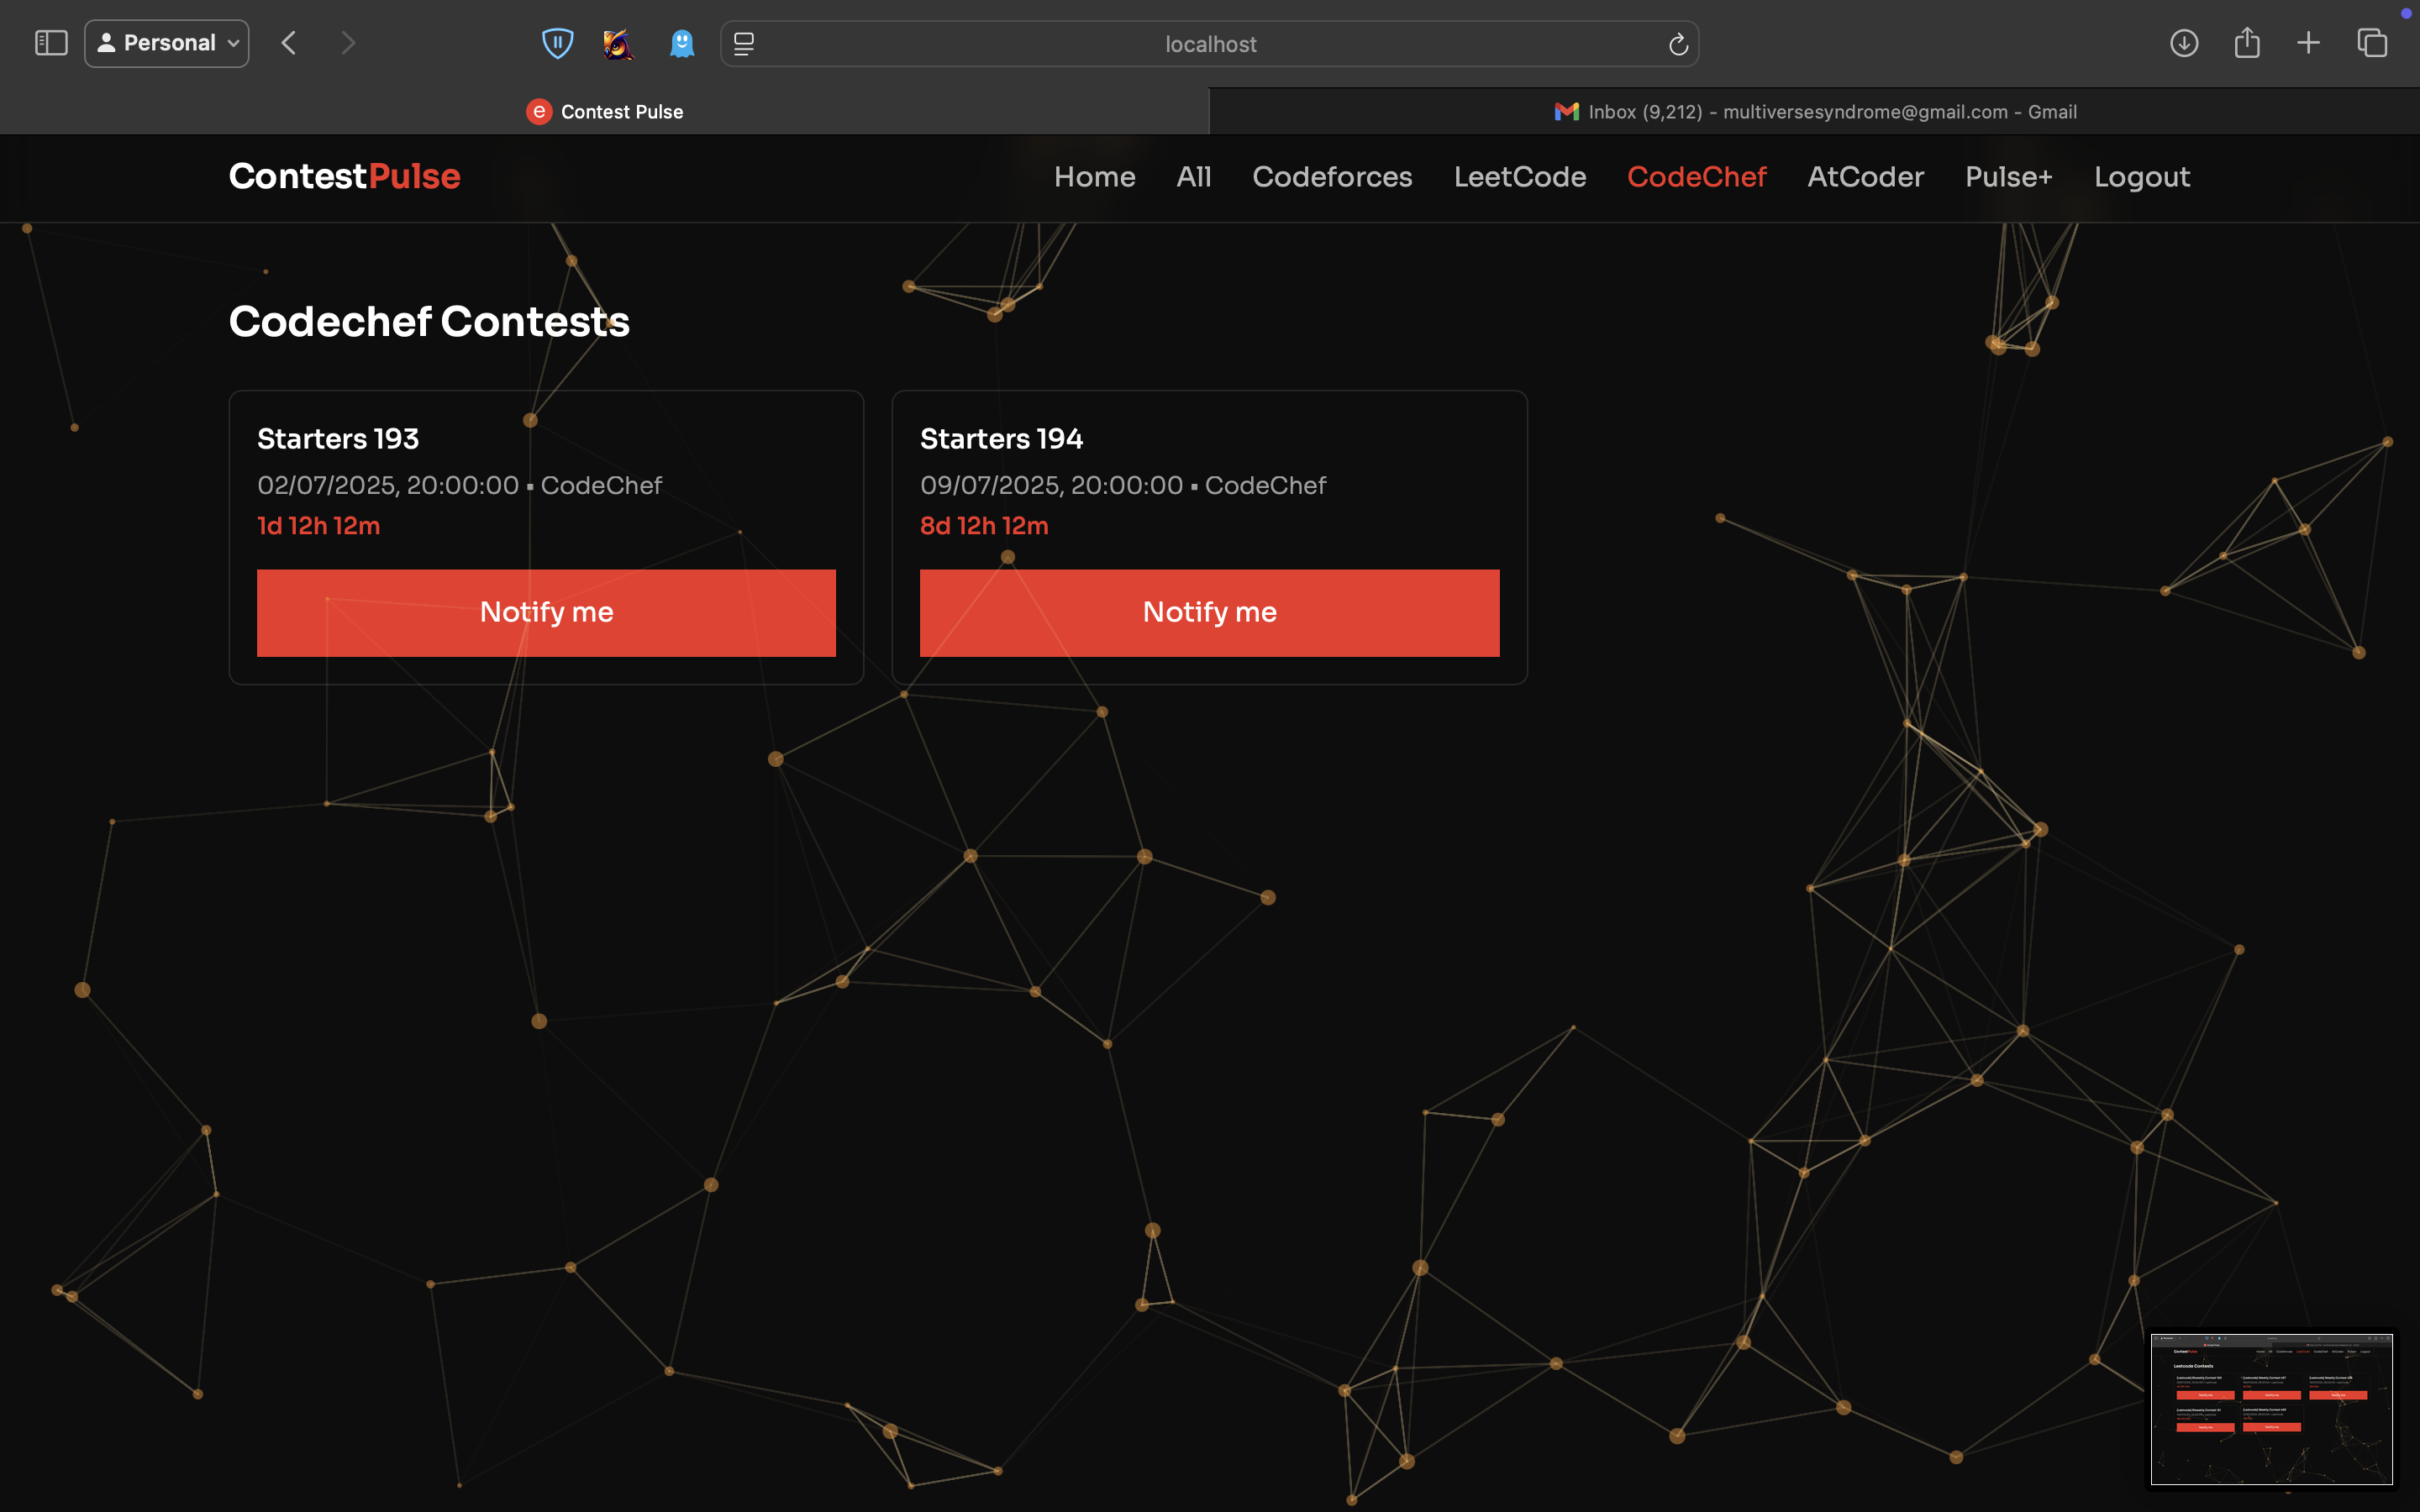Select the Starters 194 contest title
The width and height of the screenshot is (2420, 1512).
[x=1001, y=439]
